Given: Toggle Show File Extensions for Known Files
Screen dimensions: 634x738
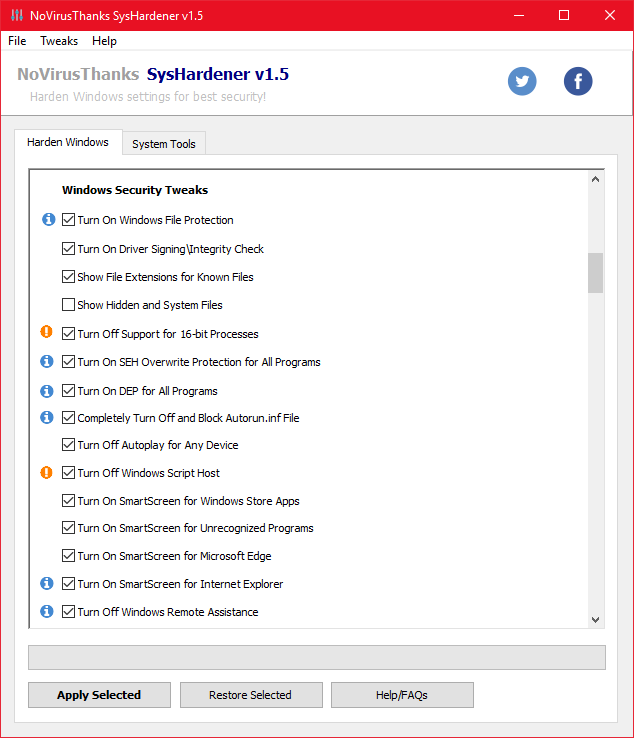Looking at the screenshot, I should coord(68,277).
